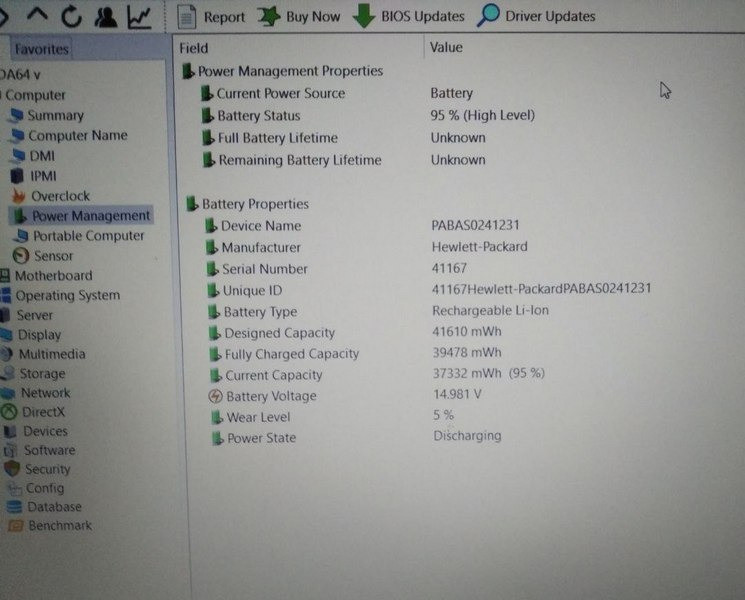Select the Battery Voltage row
Viewport: 745px width, 600px height.
point(270,396)
